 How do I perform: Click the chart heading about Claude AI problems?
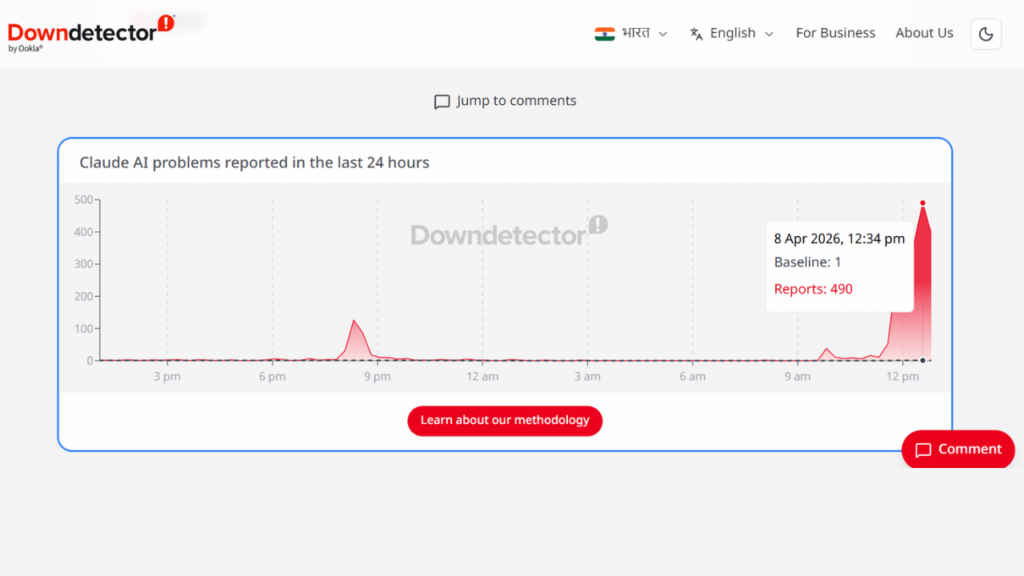254,162
